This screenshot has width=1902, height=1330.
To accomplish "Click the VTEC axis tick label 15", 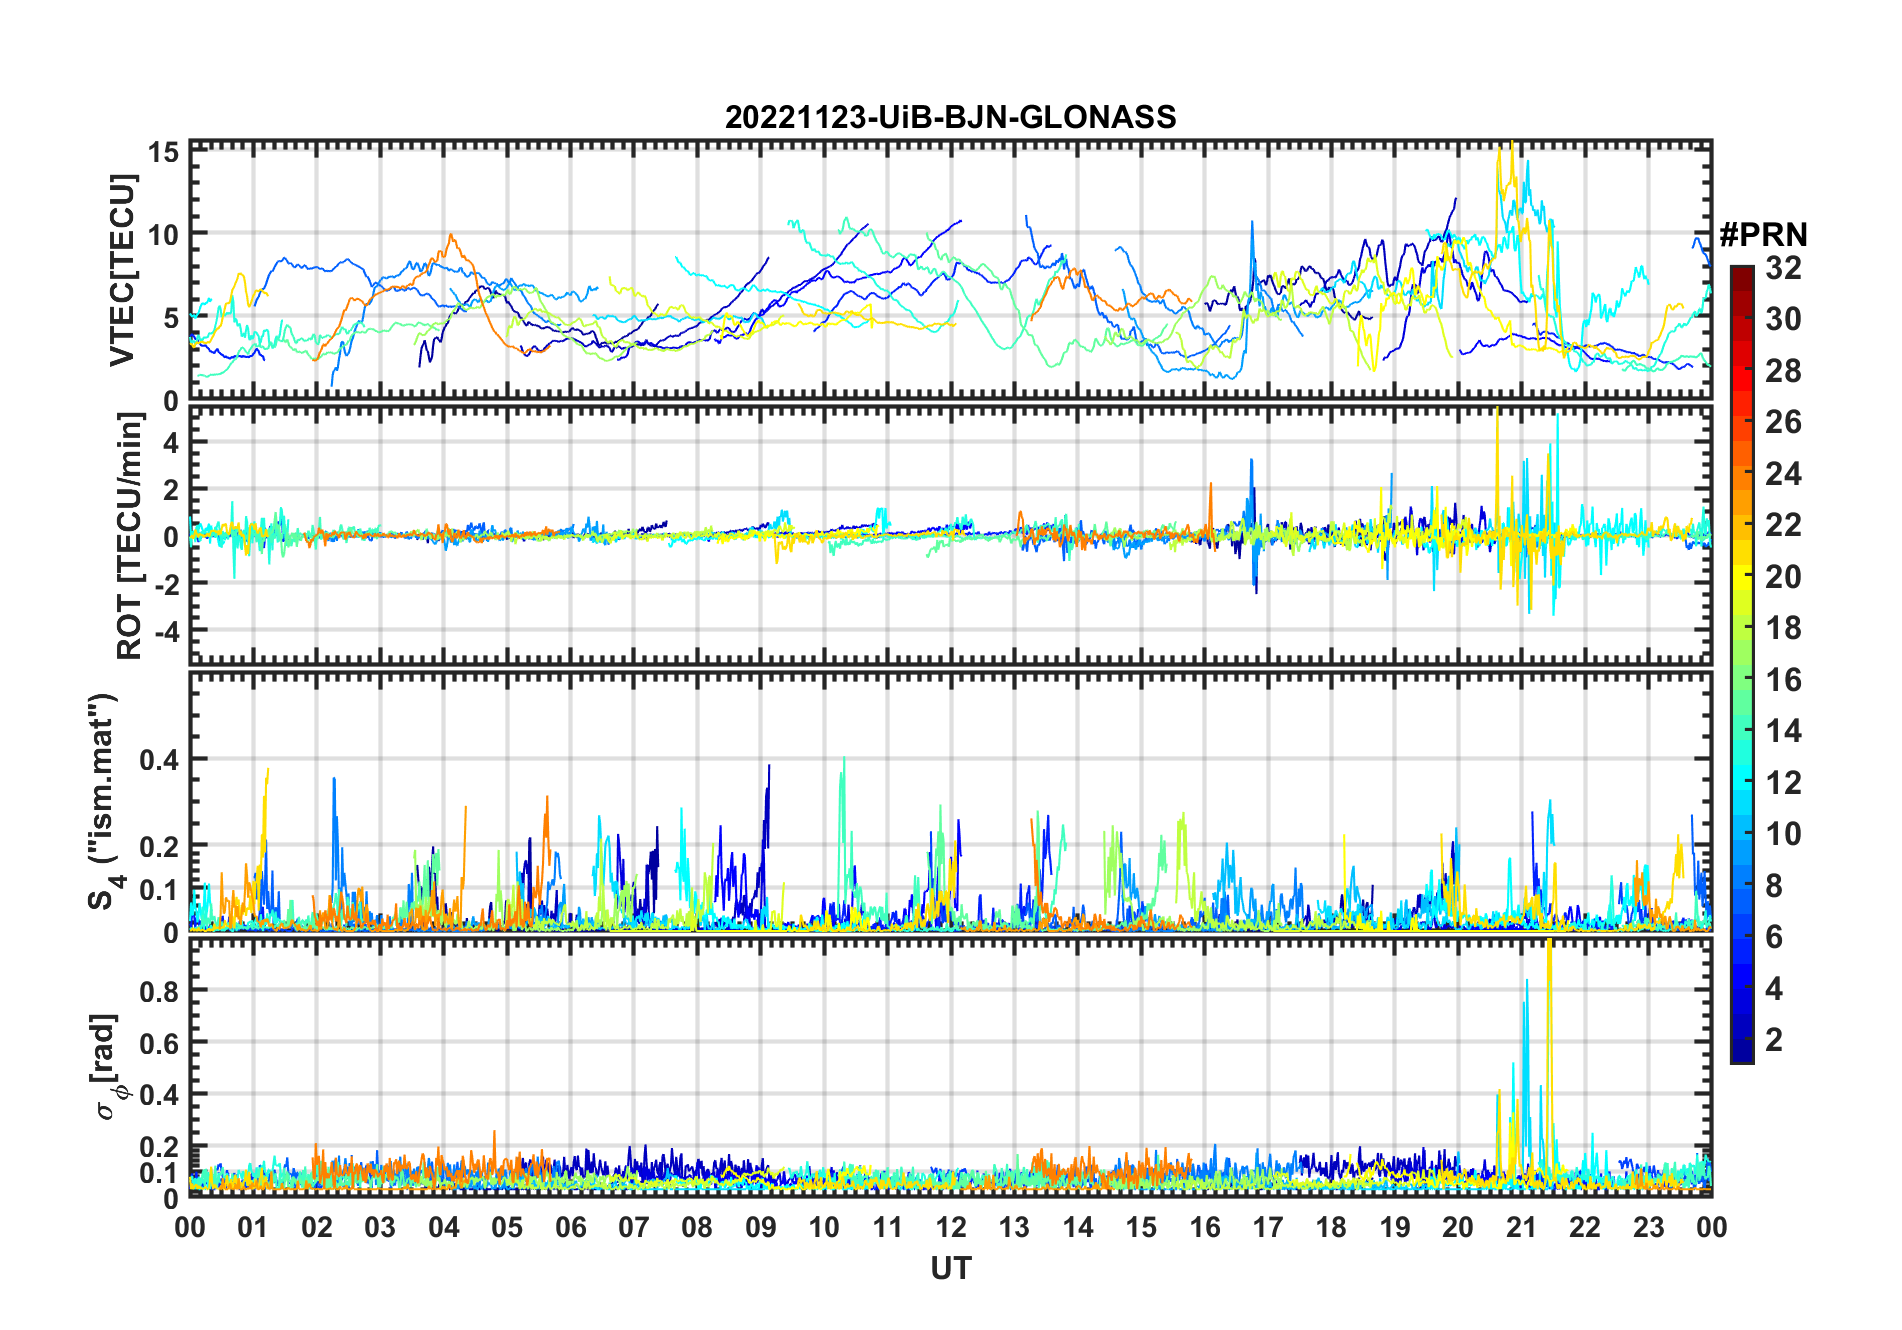I will click(x=164, y=152).
